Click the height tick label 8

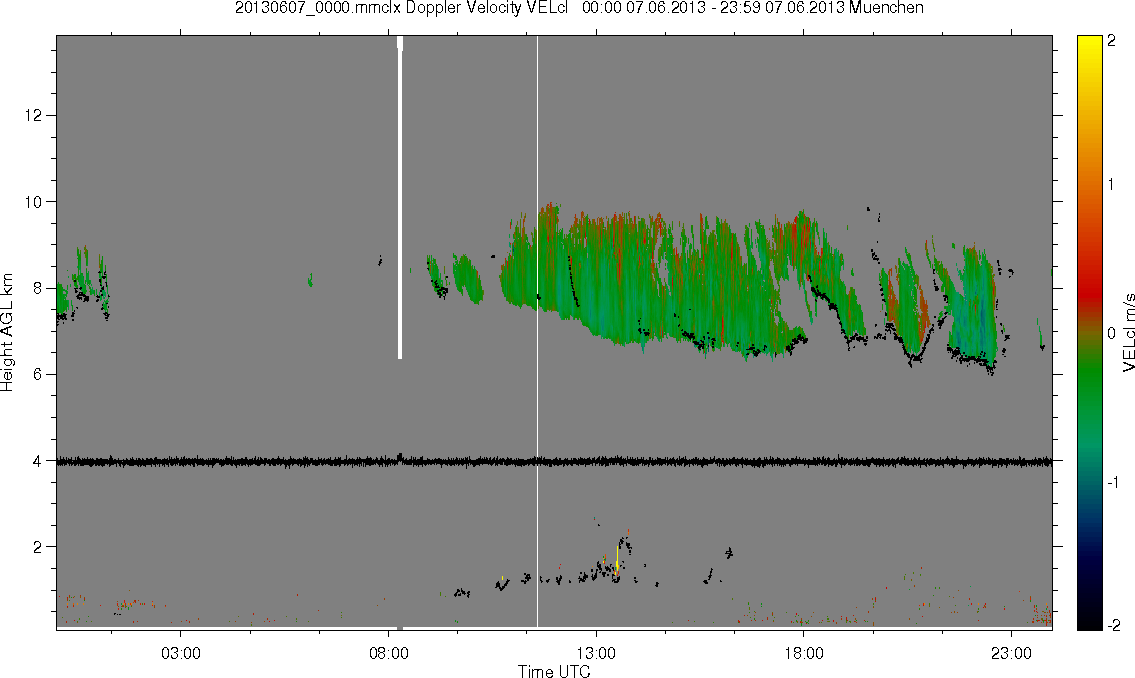tap(37, 288)
